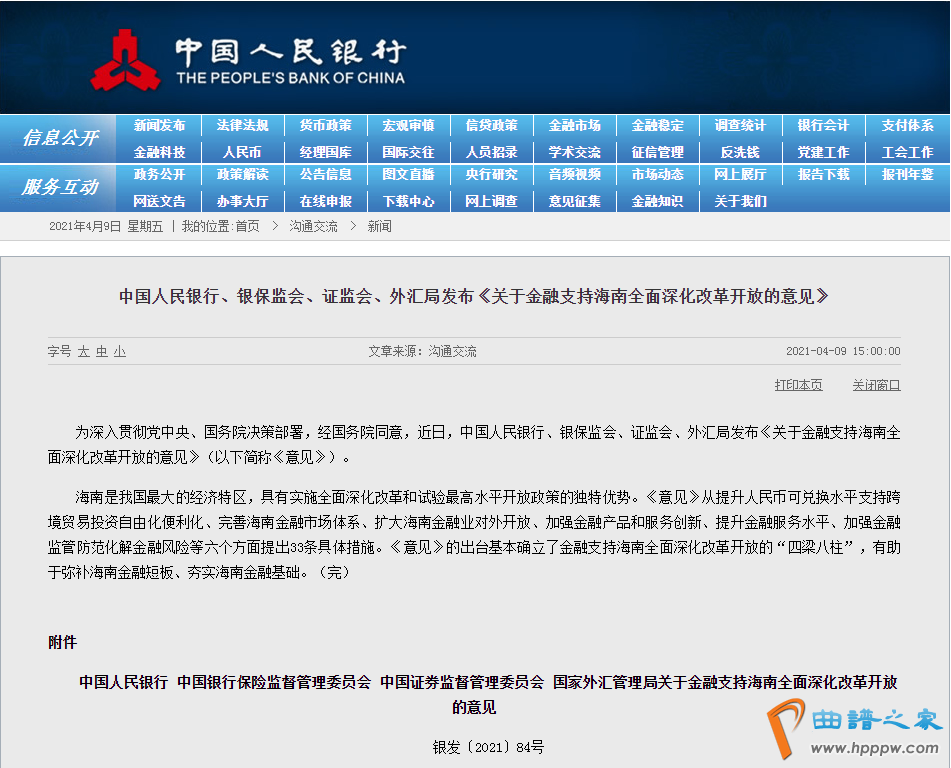Navigate to 反洗钱 section

pyautogui.click(x=740, y=152)
